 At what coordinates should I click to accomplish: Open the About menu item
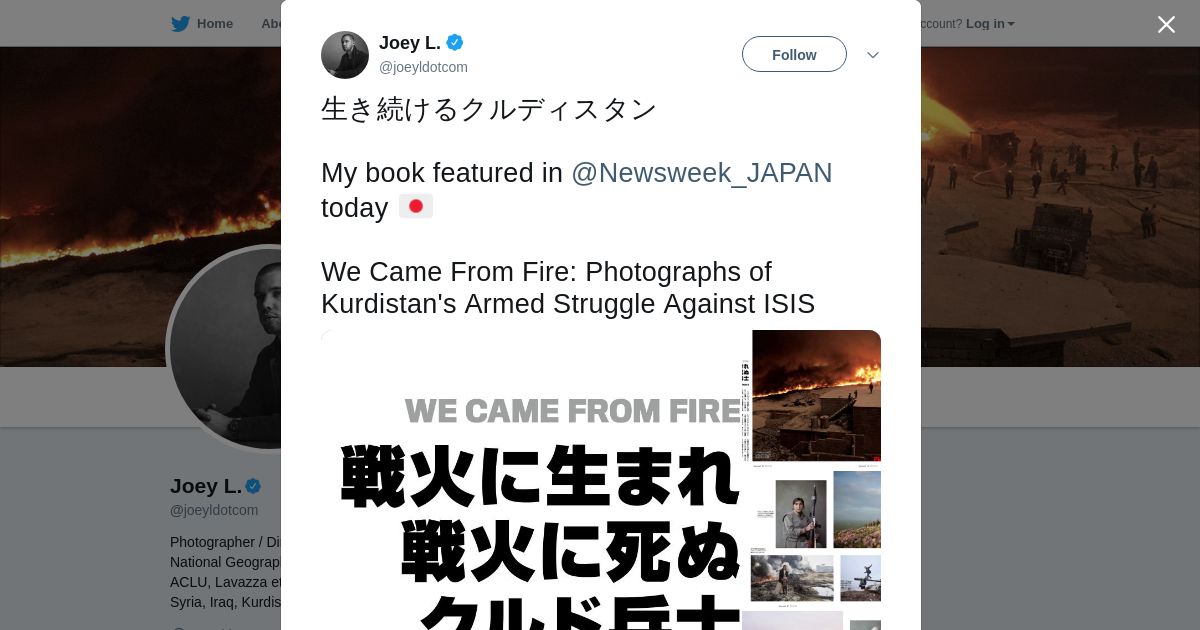(271, 24)
